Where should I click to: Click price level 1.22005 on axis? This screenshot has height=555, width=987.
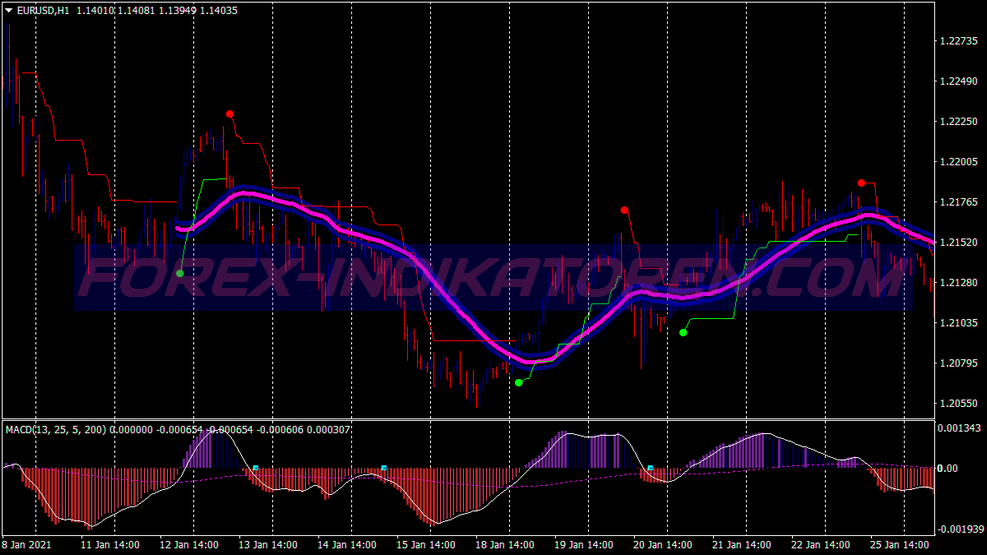tap(959, 162)
